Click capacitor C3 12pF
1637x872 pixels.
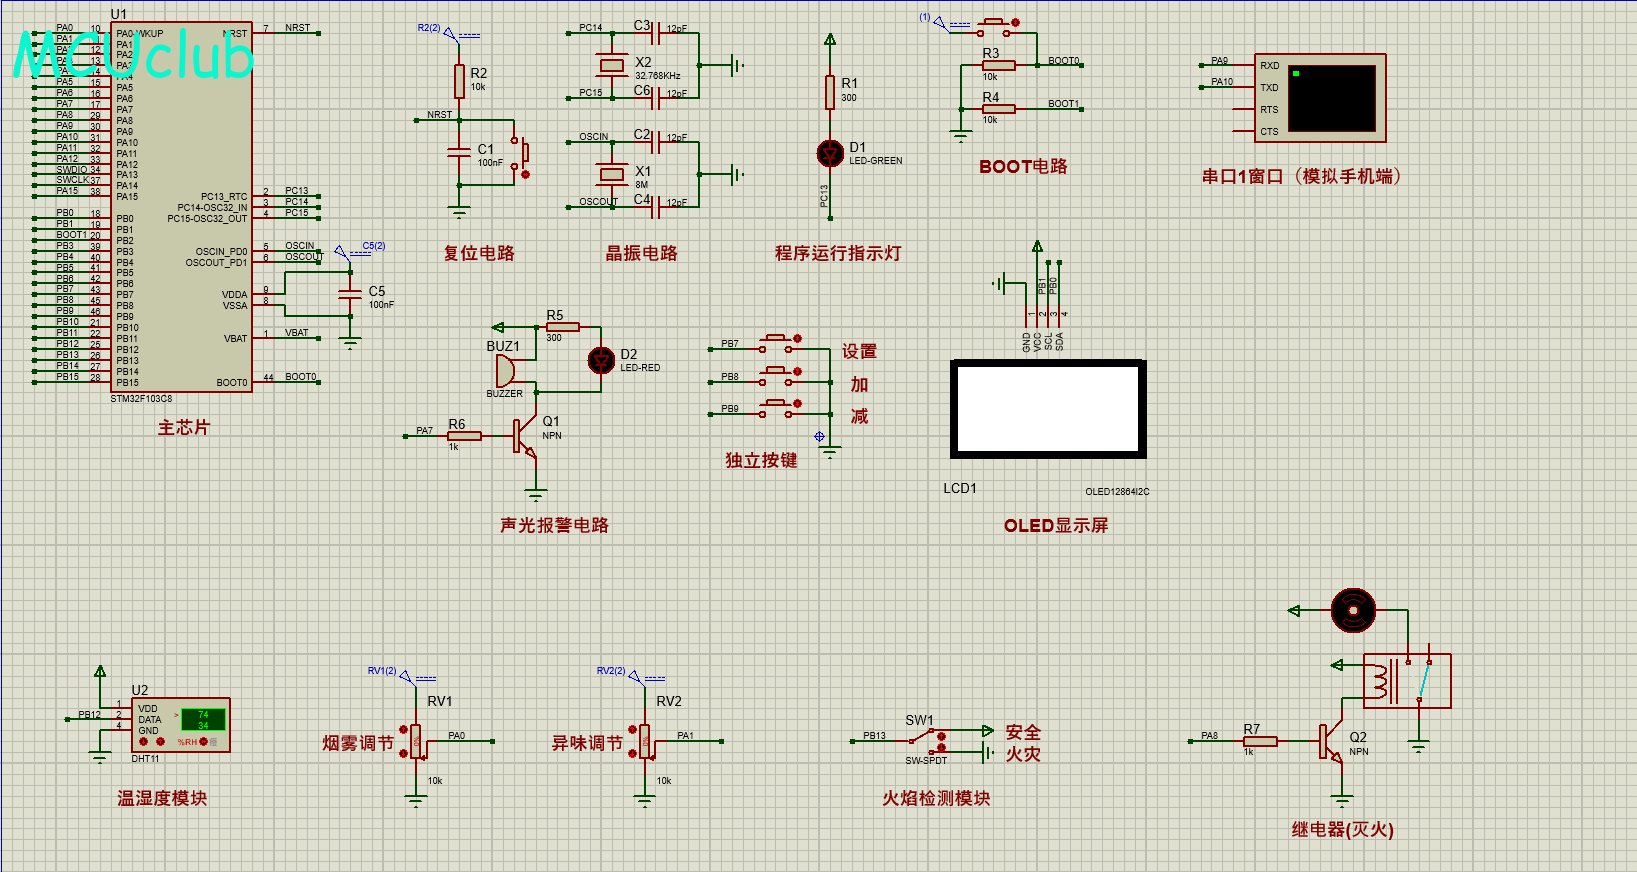tap(656, 35)
